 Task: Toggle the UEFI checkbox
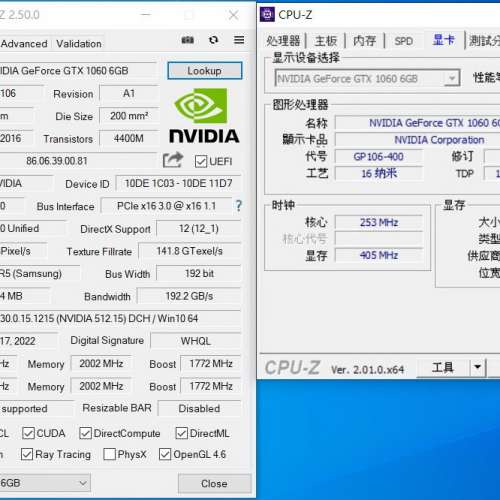201,162
